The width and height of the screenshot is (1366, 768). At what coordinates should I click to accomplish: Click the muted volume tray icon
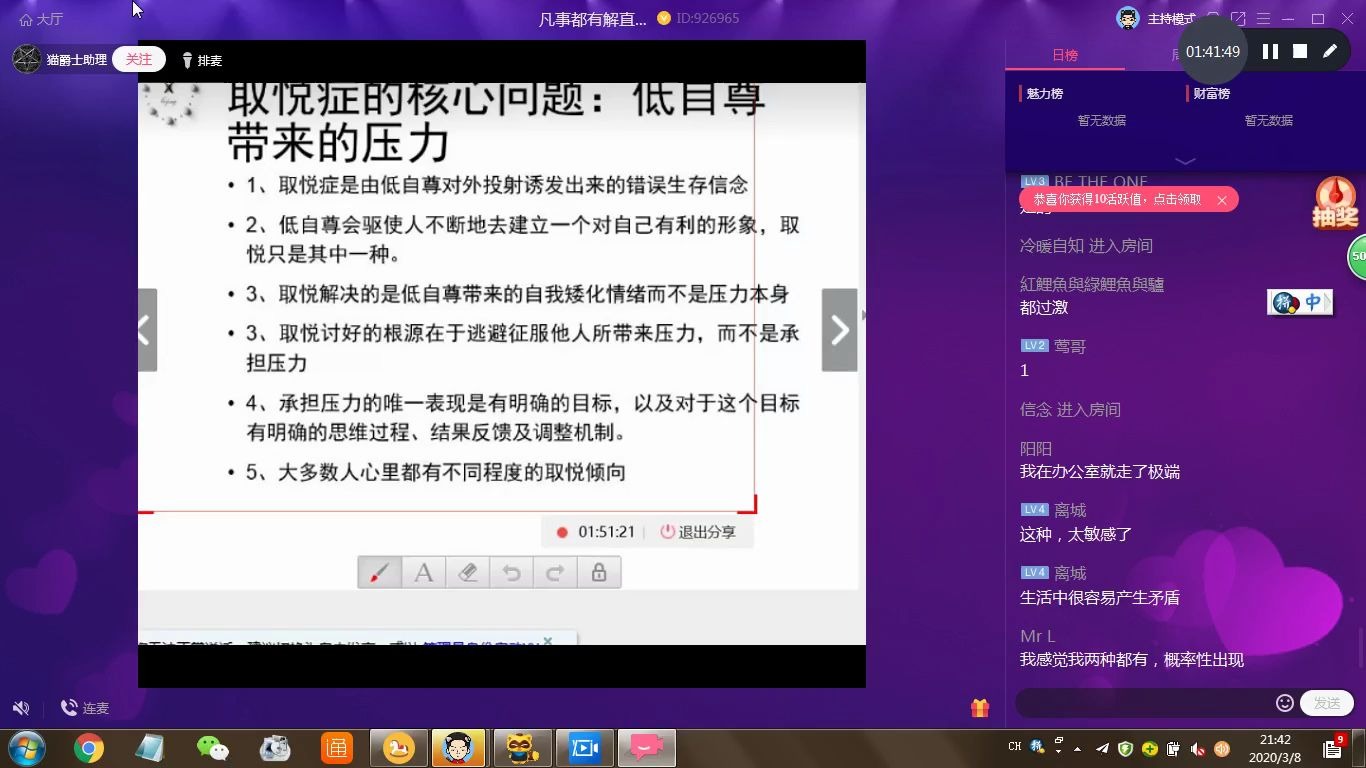click(1198, 749)
